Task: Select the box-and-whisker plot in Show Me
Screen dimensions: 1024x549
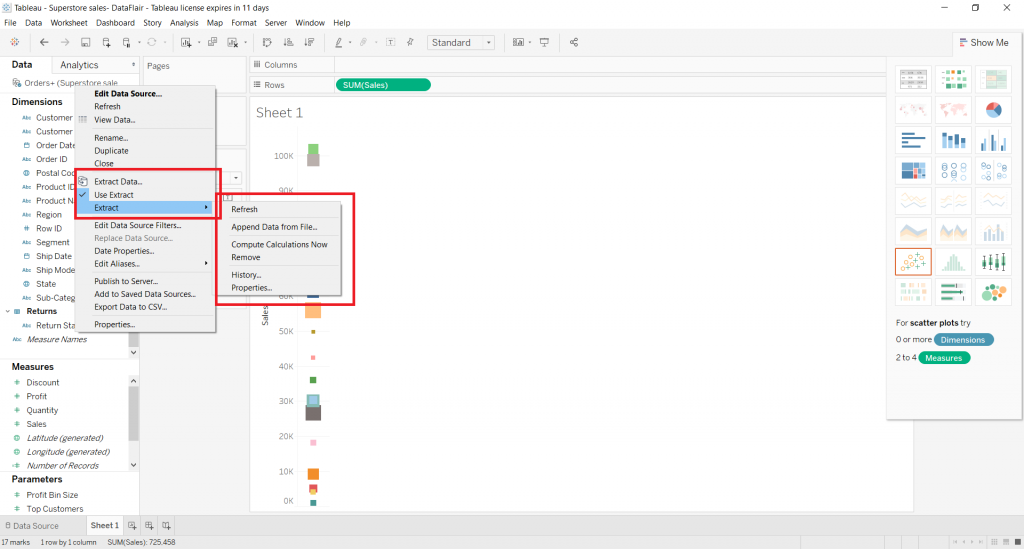Action: (993, 262)
